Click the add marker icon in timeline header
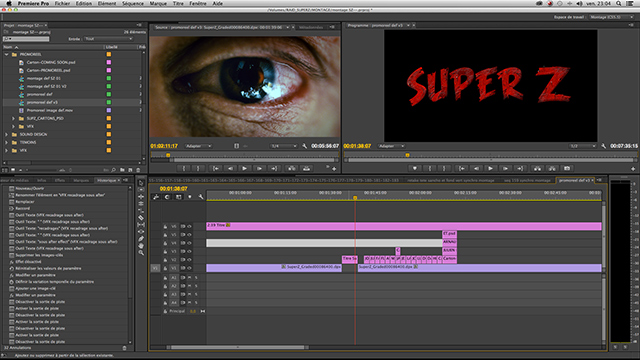The height and width of the screenshot is (360, 640). coord(189,197)
